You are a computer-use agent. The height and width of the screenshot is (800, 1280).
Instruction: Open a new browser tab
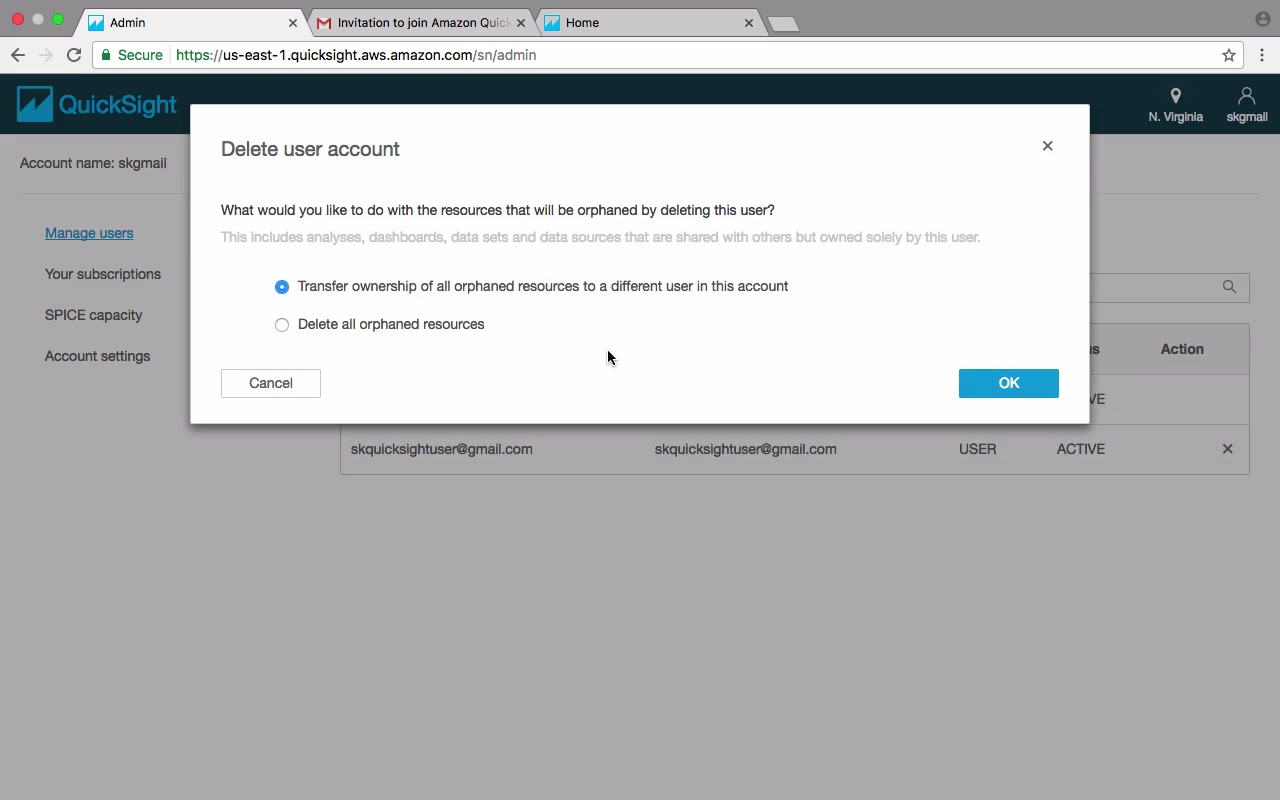pyautogui.click(x=783, y=24)
